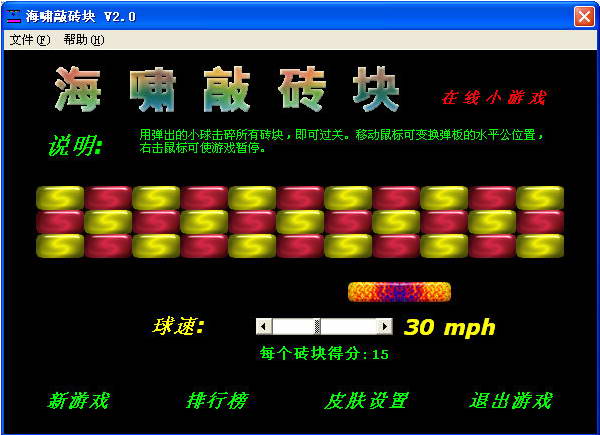Viewport: 600px width, 435px height.
Task: Click the colorful paddle below the bricks
Action: 399,292
